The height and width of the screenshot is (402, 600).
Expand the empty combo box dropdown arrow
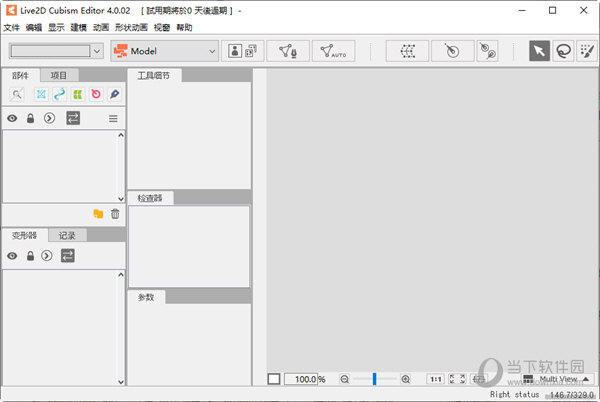97,51
